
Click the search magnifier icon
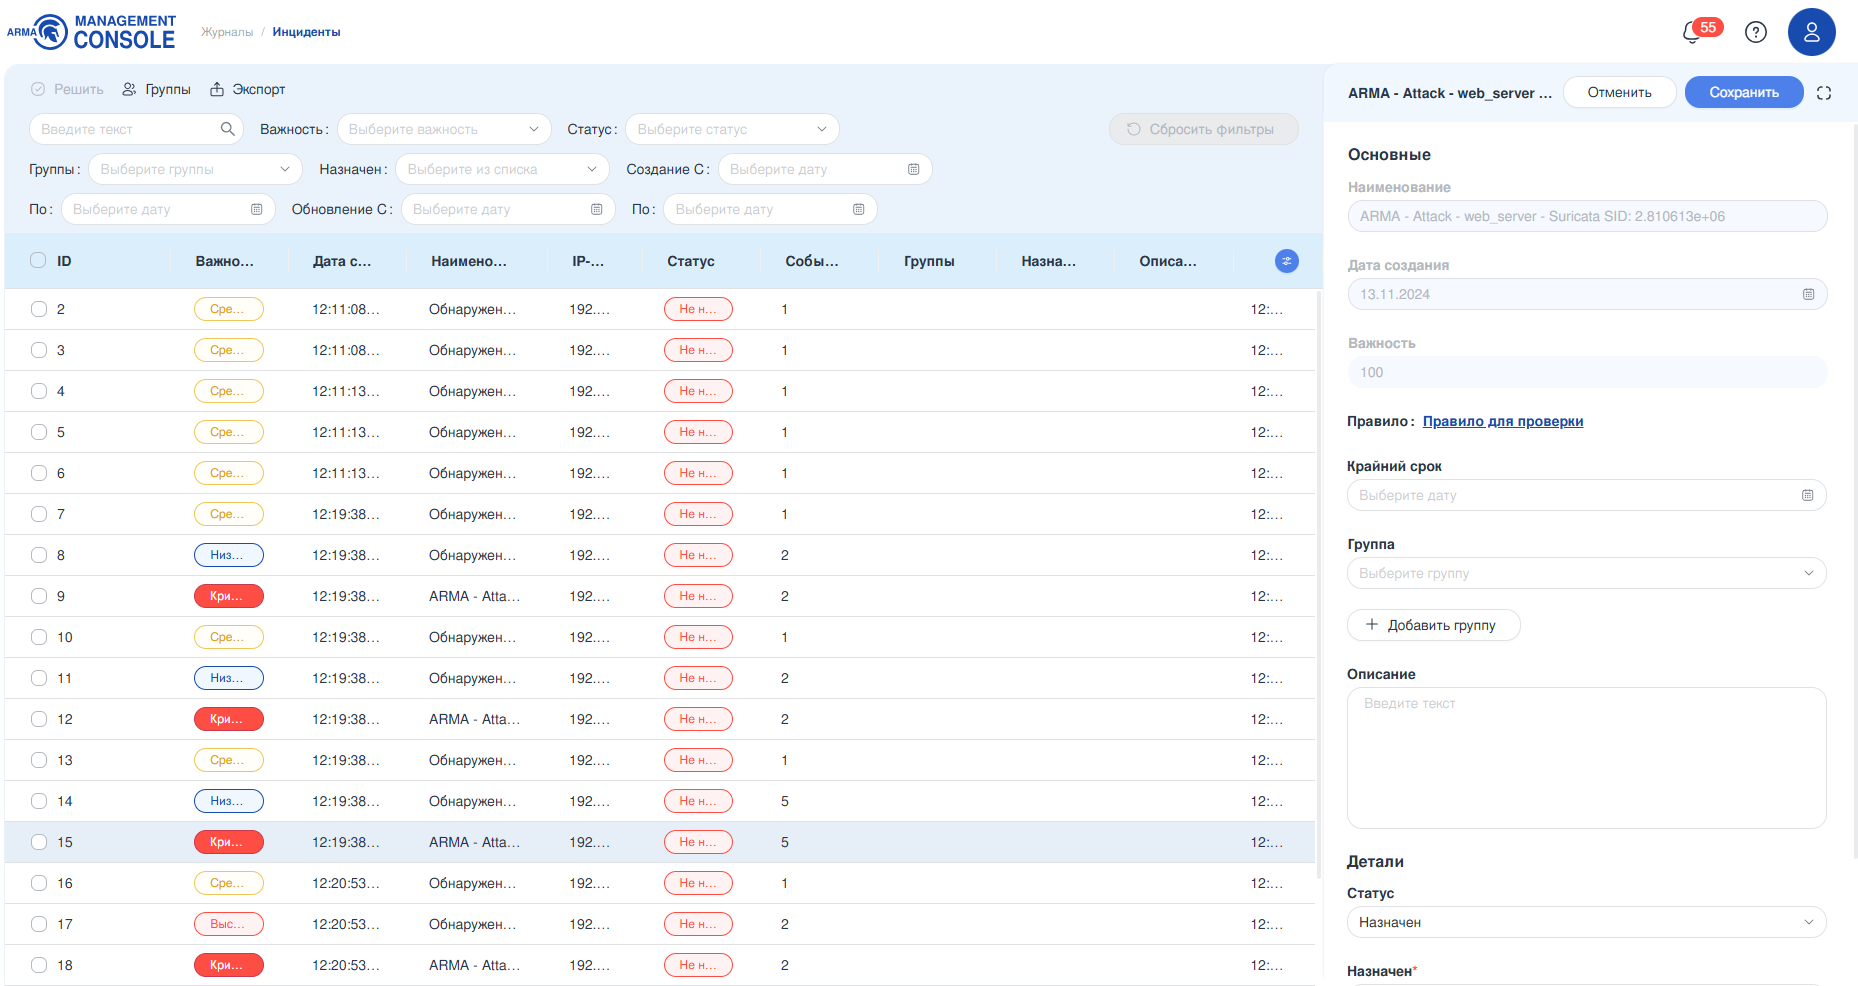[227, 129]
